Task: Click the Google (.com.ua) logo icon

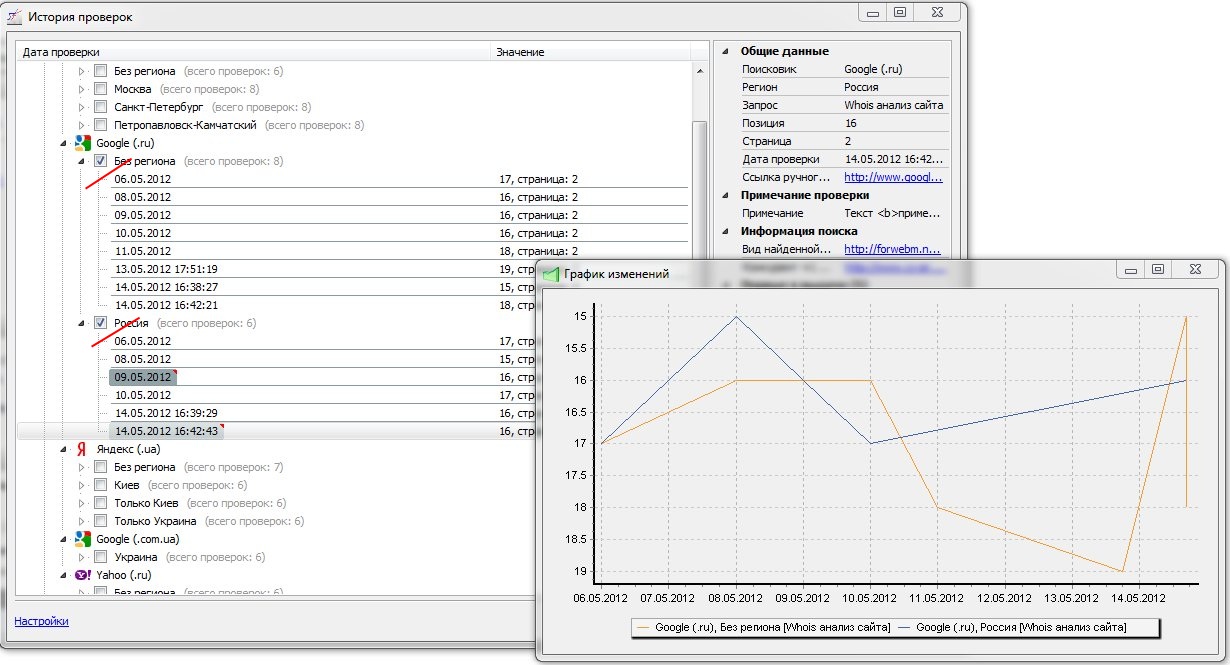Action: (x=83, y=539)
